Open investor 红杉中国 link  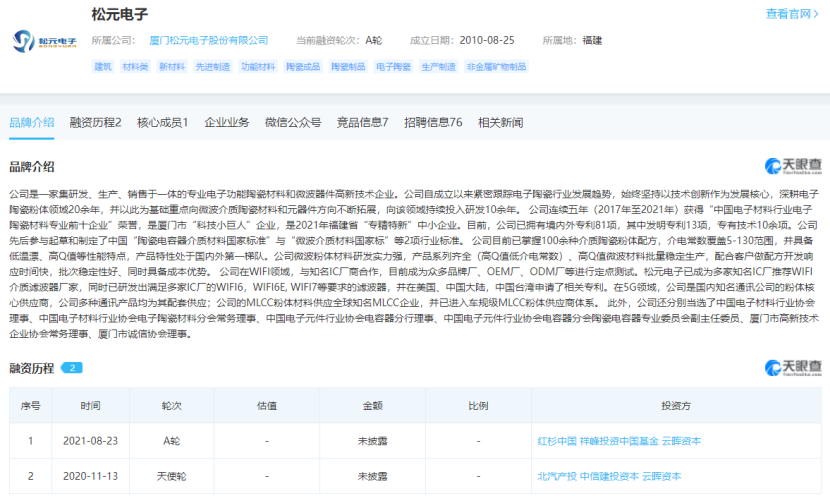(x=557, y=441)
